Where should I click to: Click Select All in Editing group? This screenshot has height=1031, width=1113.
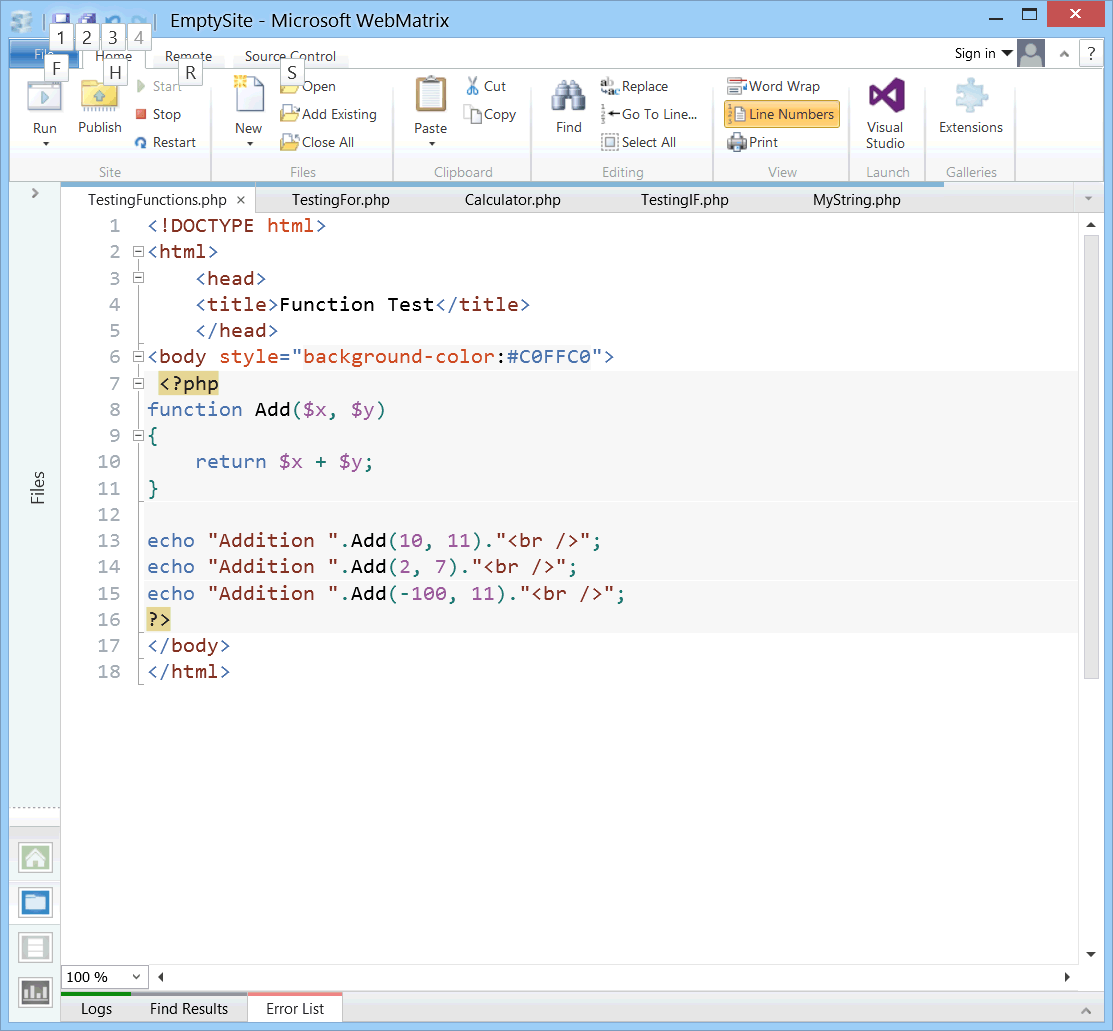638,142
